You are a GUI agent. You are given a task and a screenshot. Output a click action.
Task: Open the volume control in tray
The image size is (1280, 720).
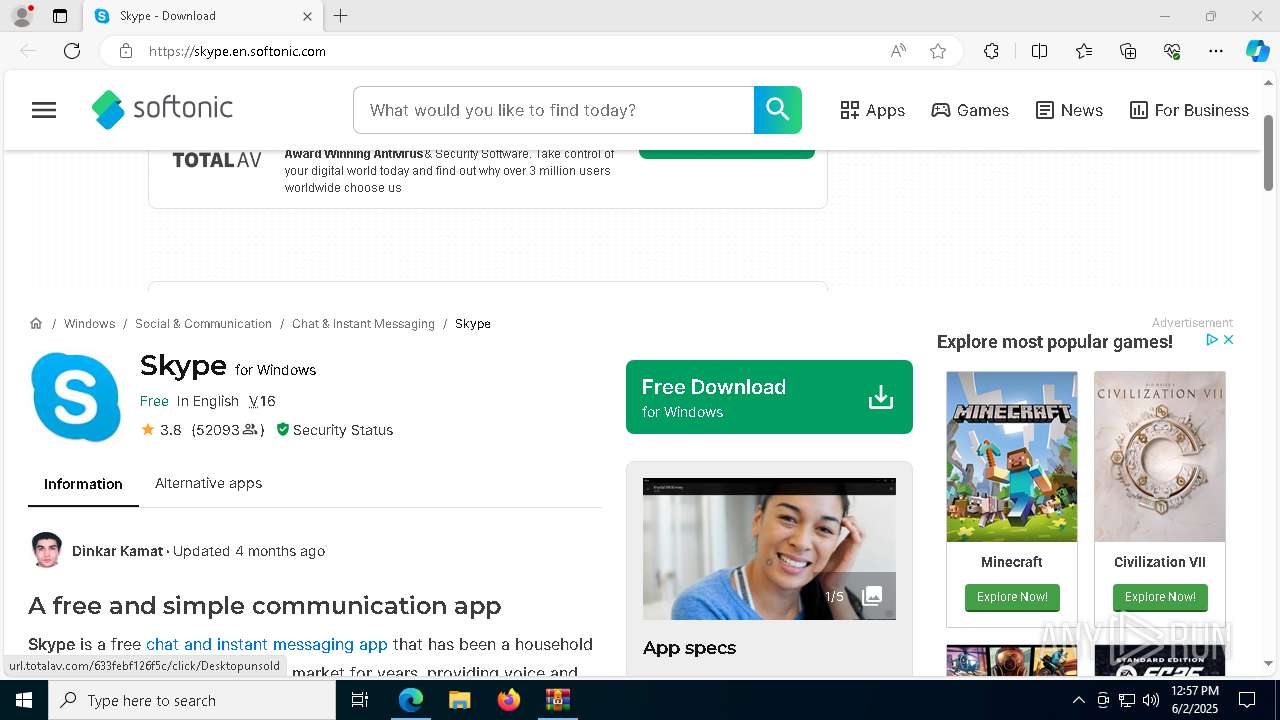tap(1150, 700)
